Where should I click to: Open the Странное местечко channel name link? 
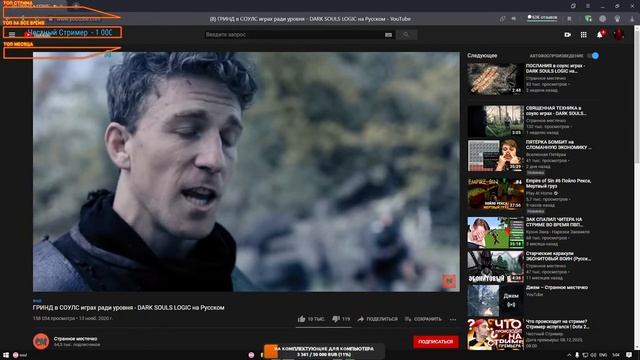coord(76,339)
